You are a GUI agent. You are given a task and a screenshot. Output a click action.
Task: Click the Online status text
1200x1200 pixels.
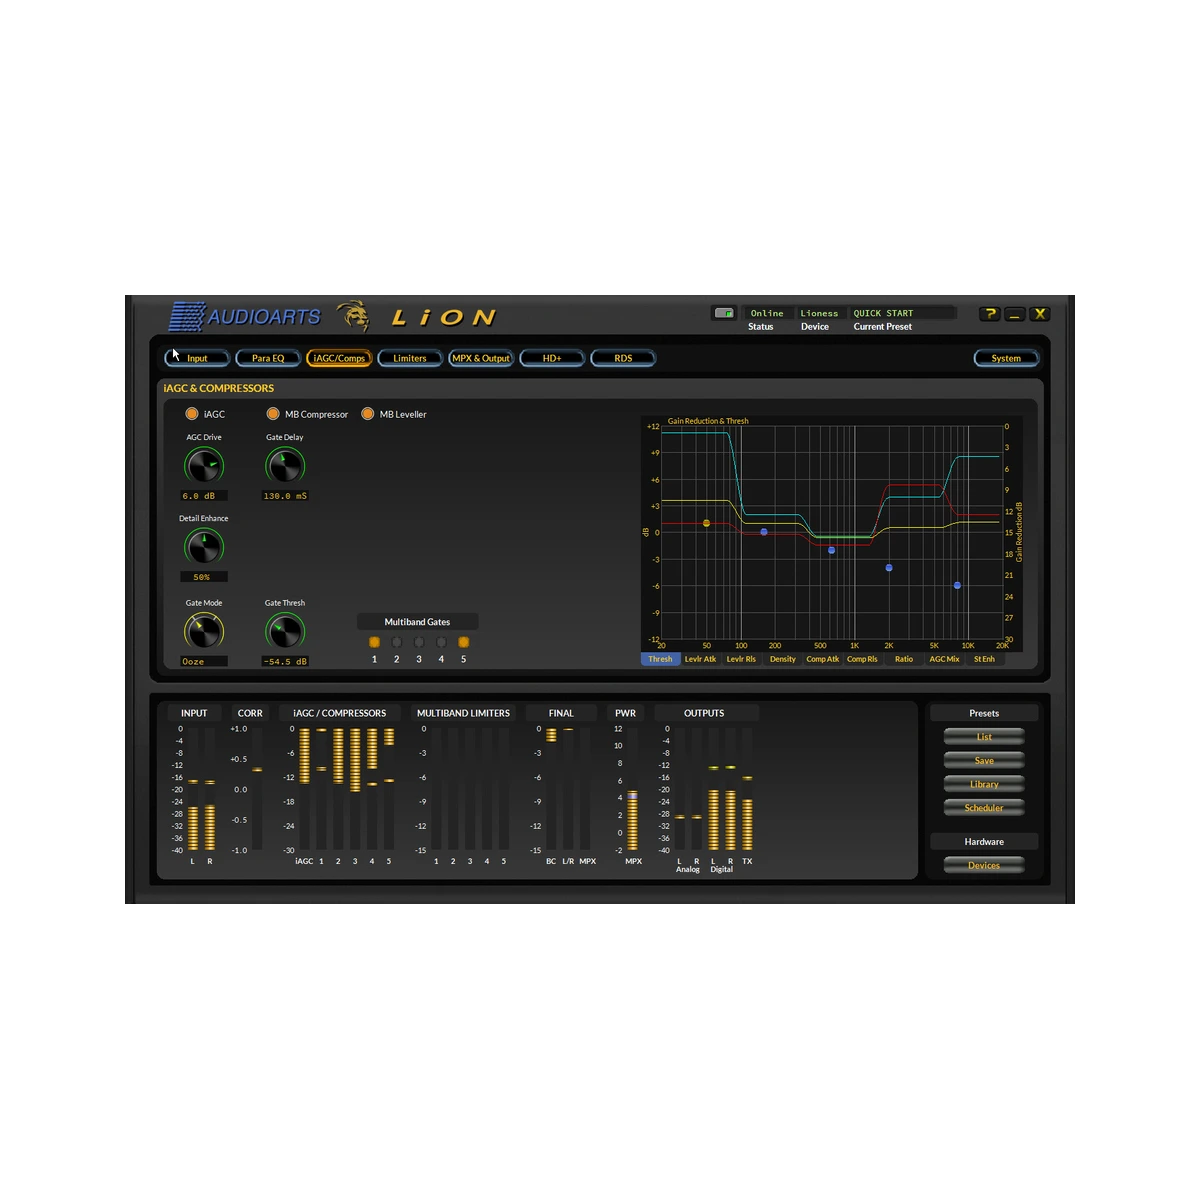click(x=767, y=313)
